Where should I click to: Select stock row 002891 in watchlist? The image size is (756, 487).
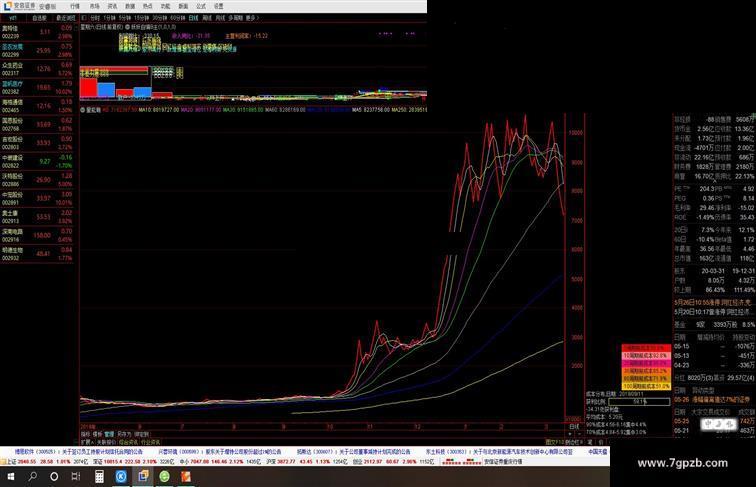[37, 198]
